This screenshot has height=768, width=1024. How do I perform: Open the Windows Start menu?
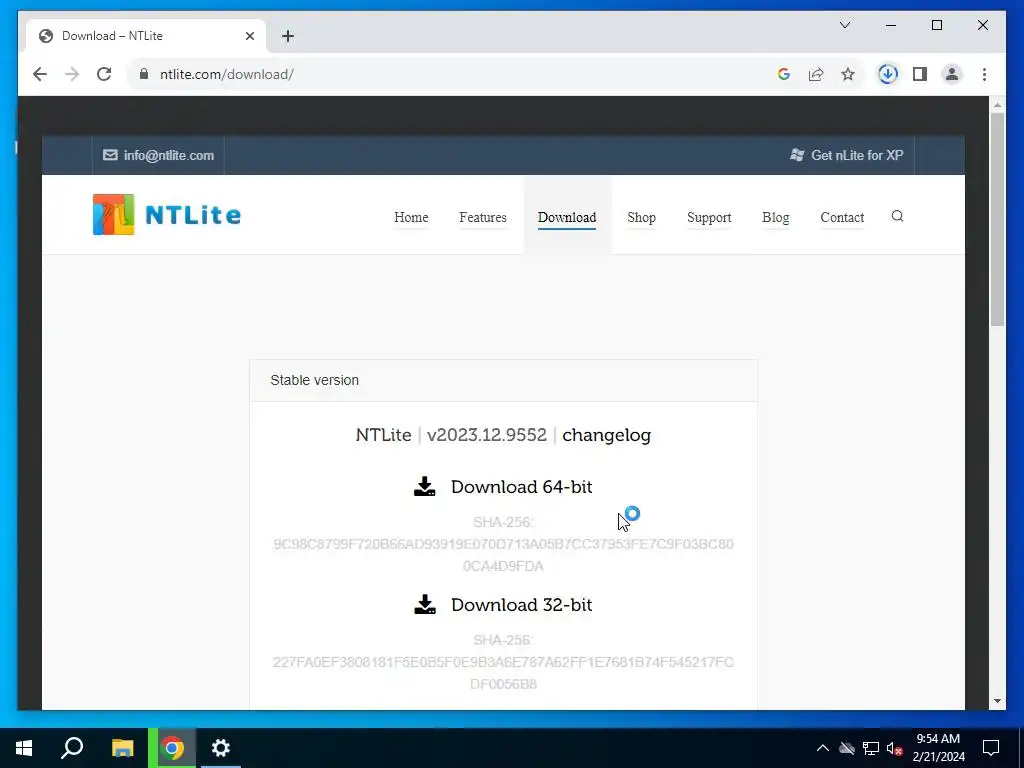(x=24, y=748)
